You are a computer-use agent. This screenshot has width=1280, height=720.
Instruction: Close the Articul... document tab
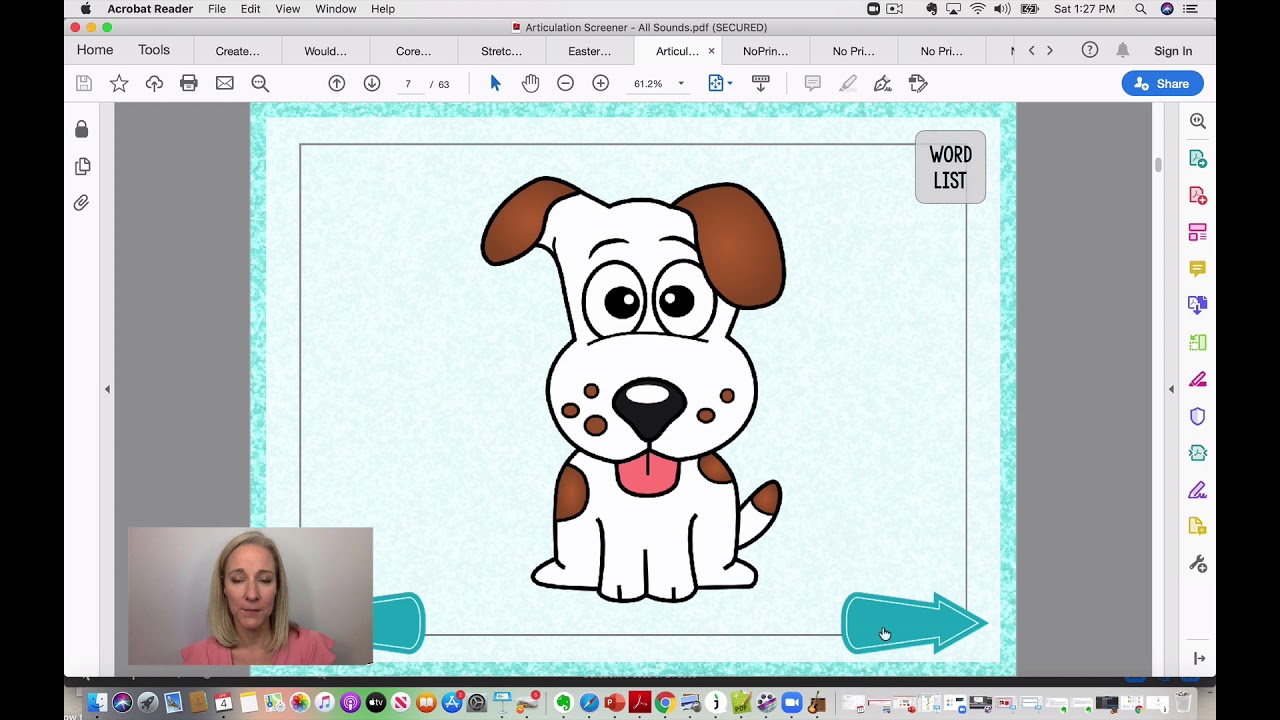712,51
